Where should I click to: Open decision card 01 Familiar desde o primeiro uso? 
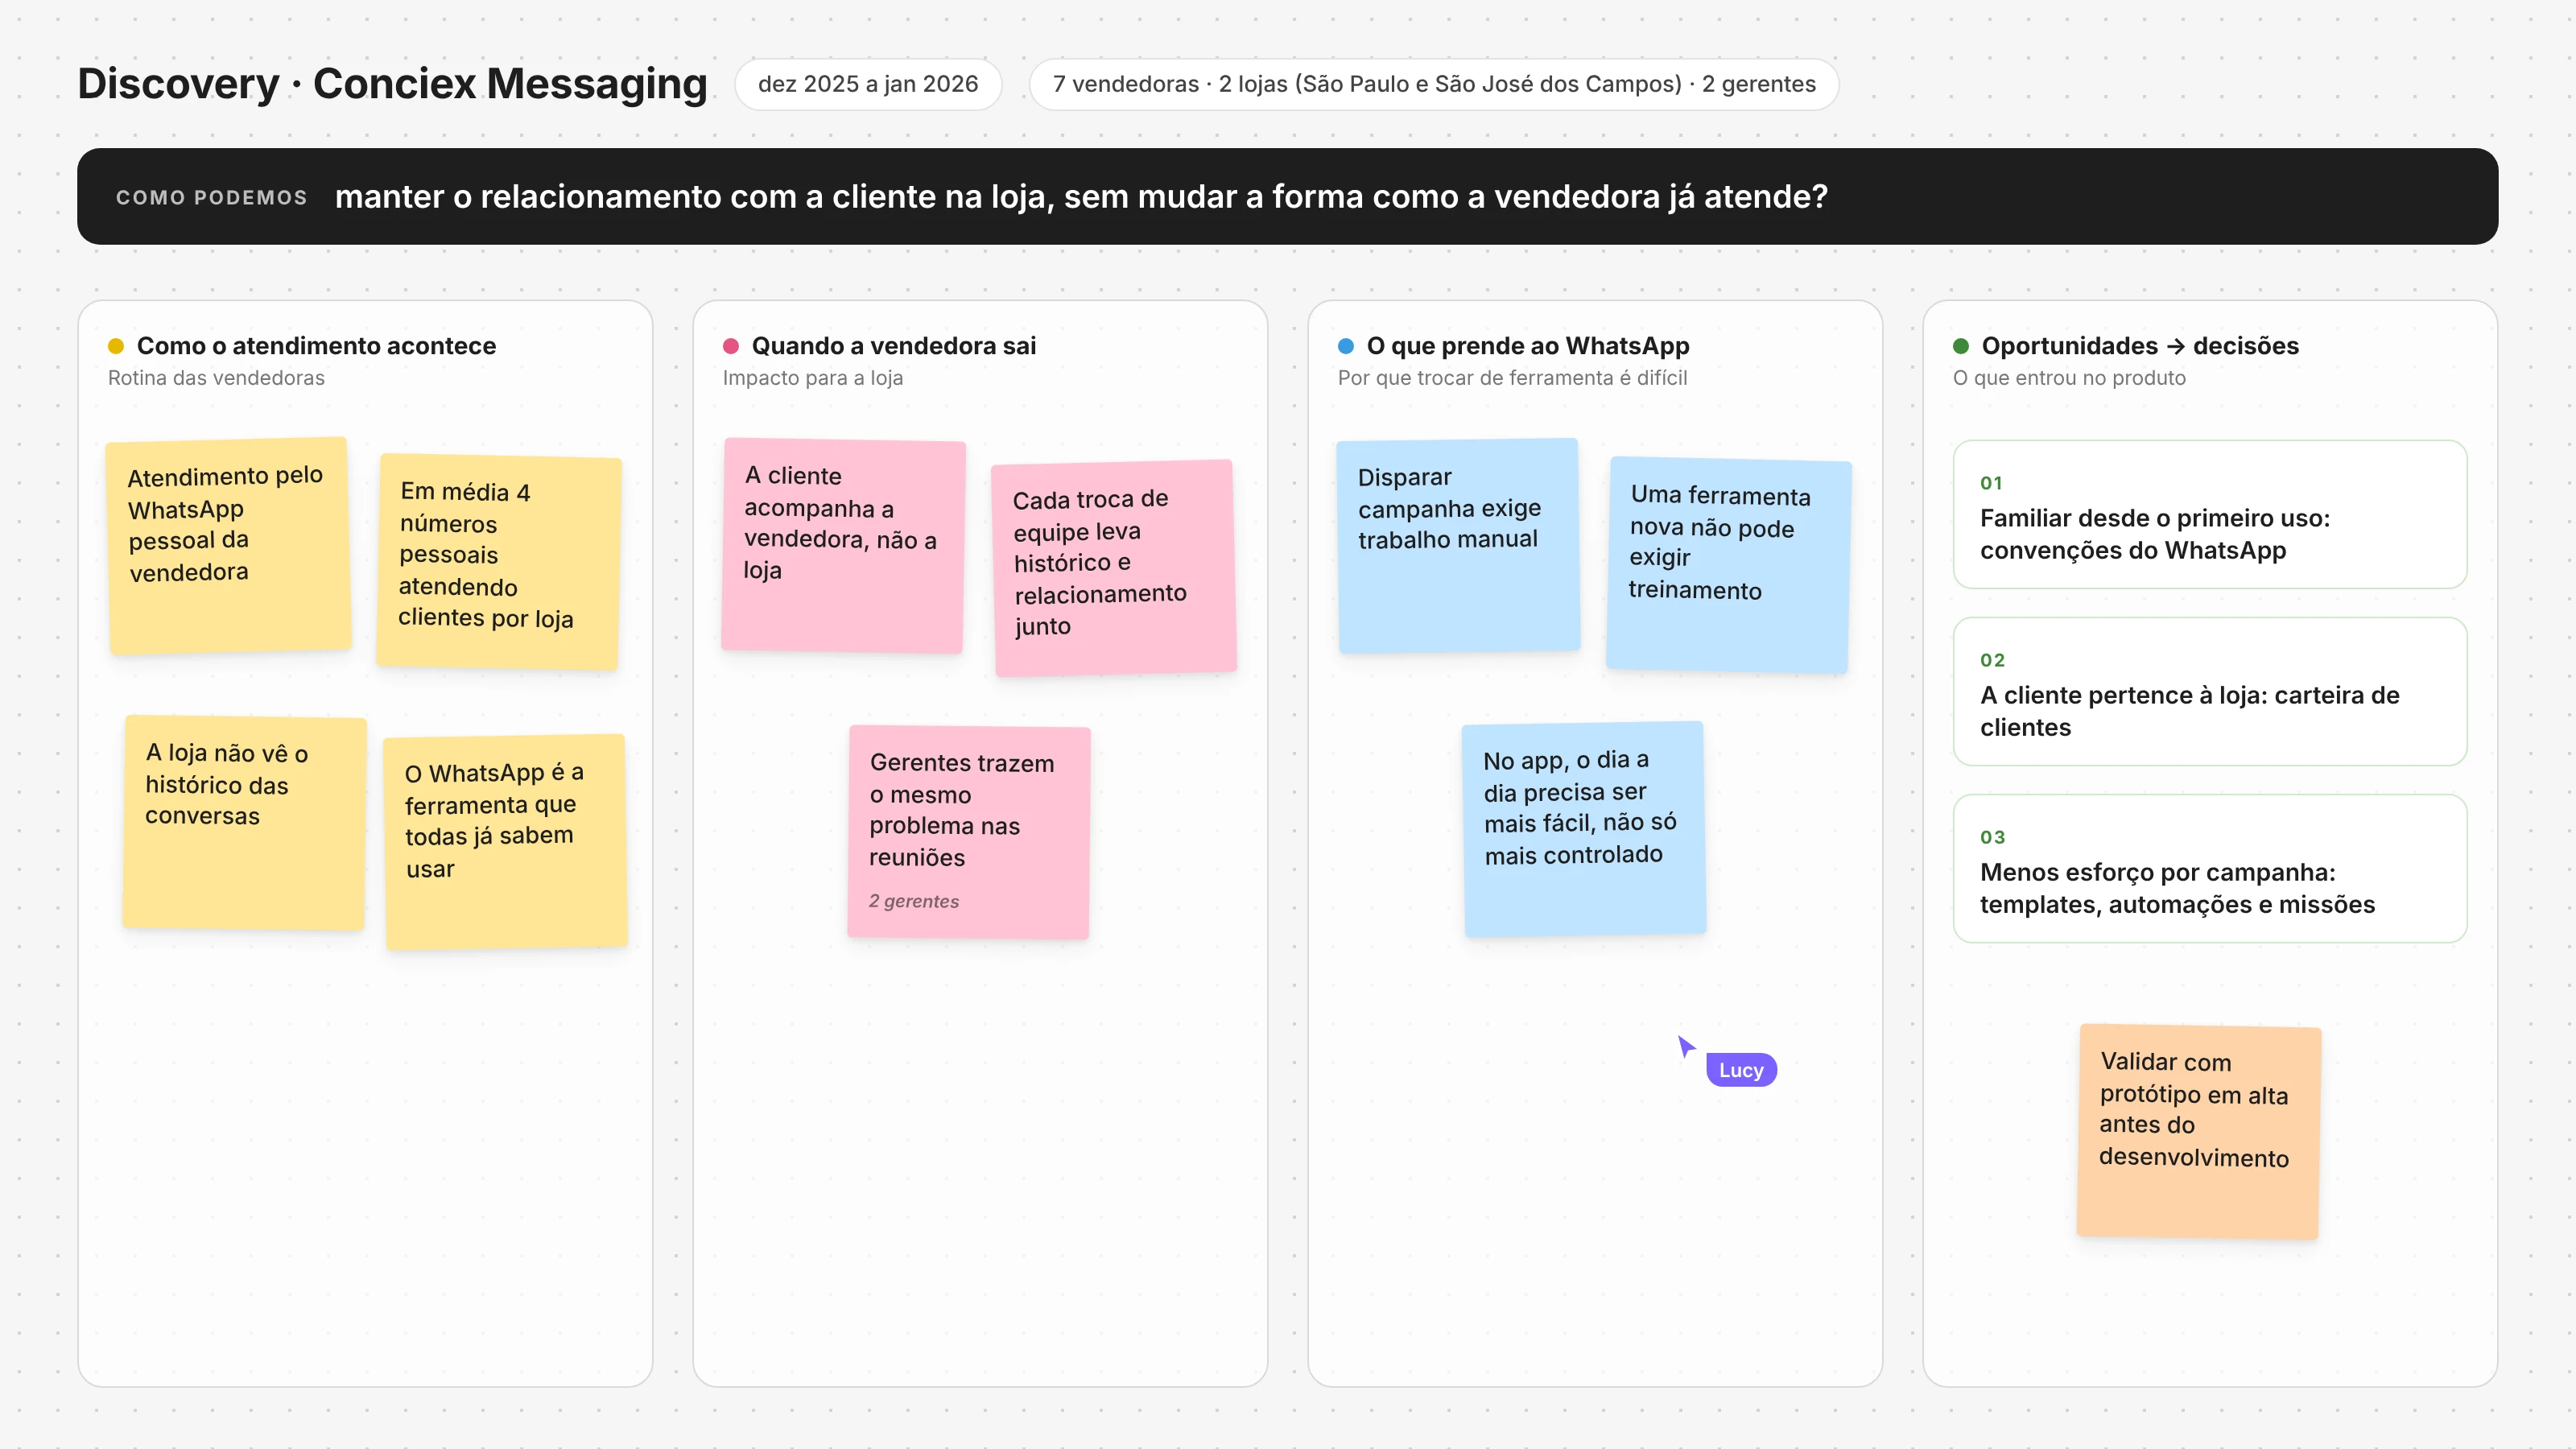(x=2210, y=515)
